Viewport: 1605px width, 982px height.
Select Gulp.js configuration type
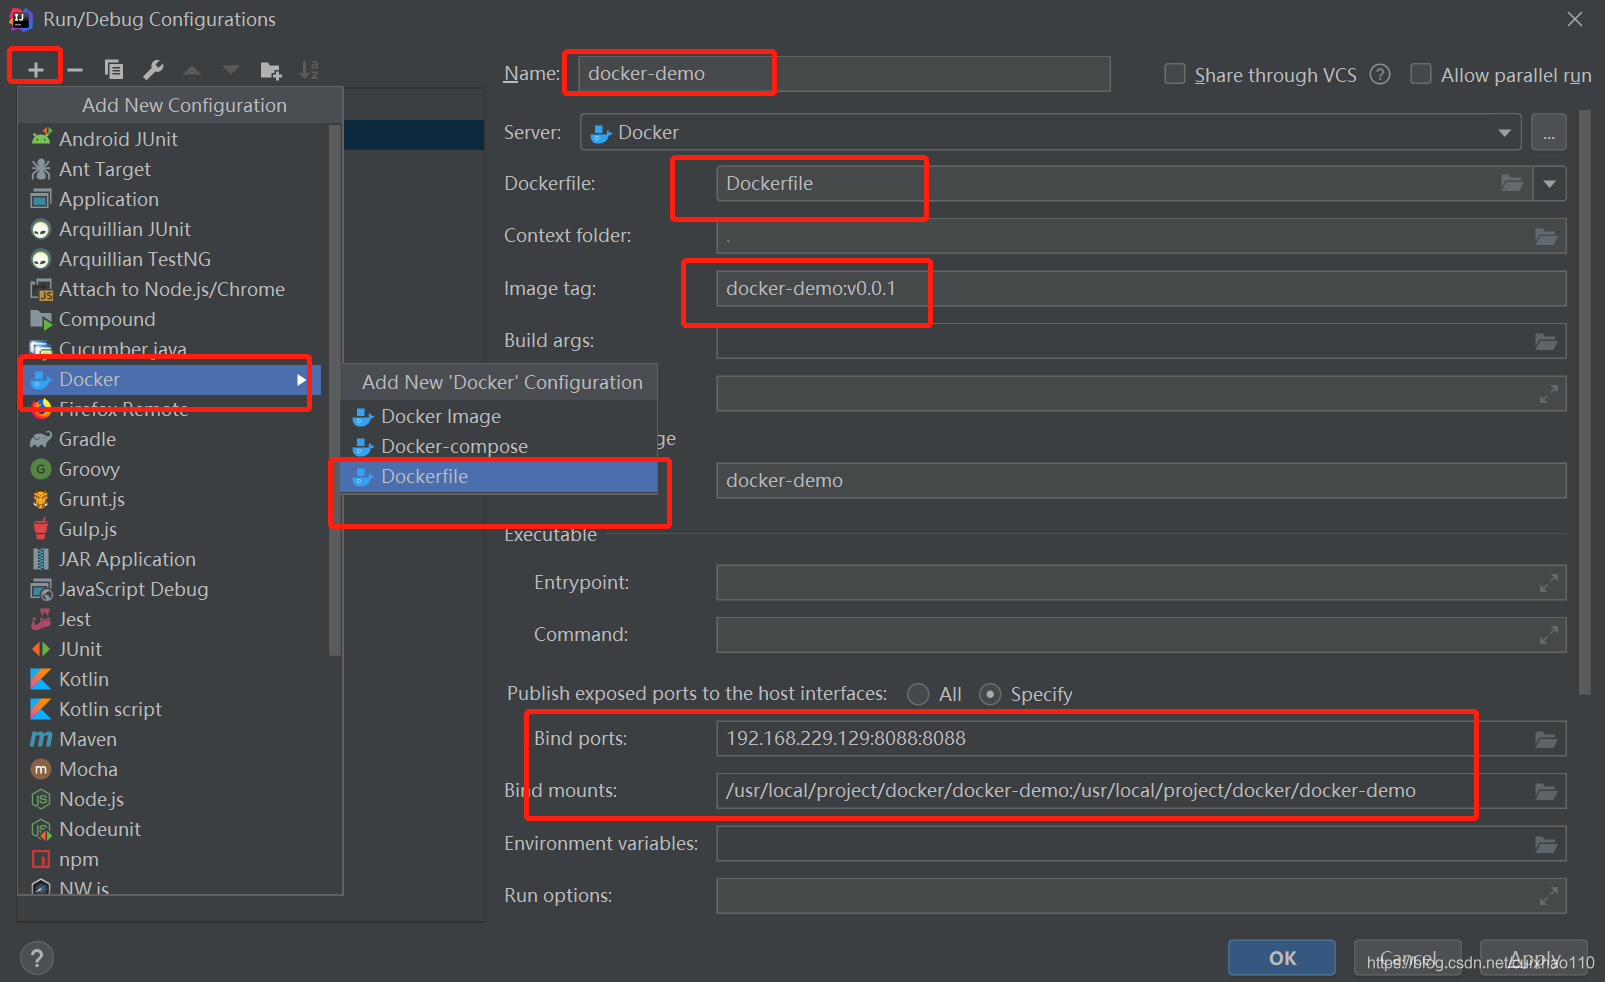[x=175, y=529]
